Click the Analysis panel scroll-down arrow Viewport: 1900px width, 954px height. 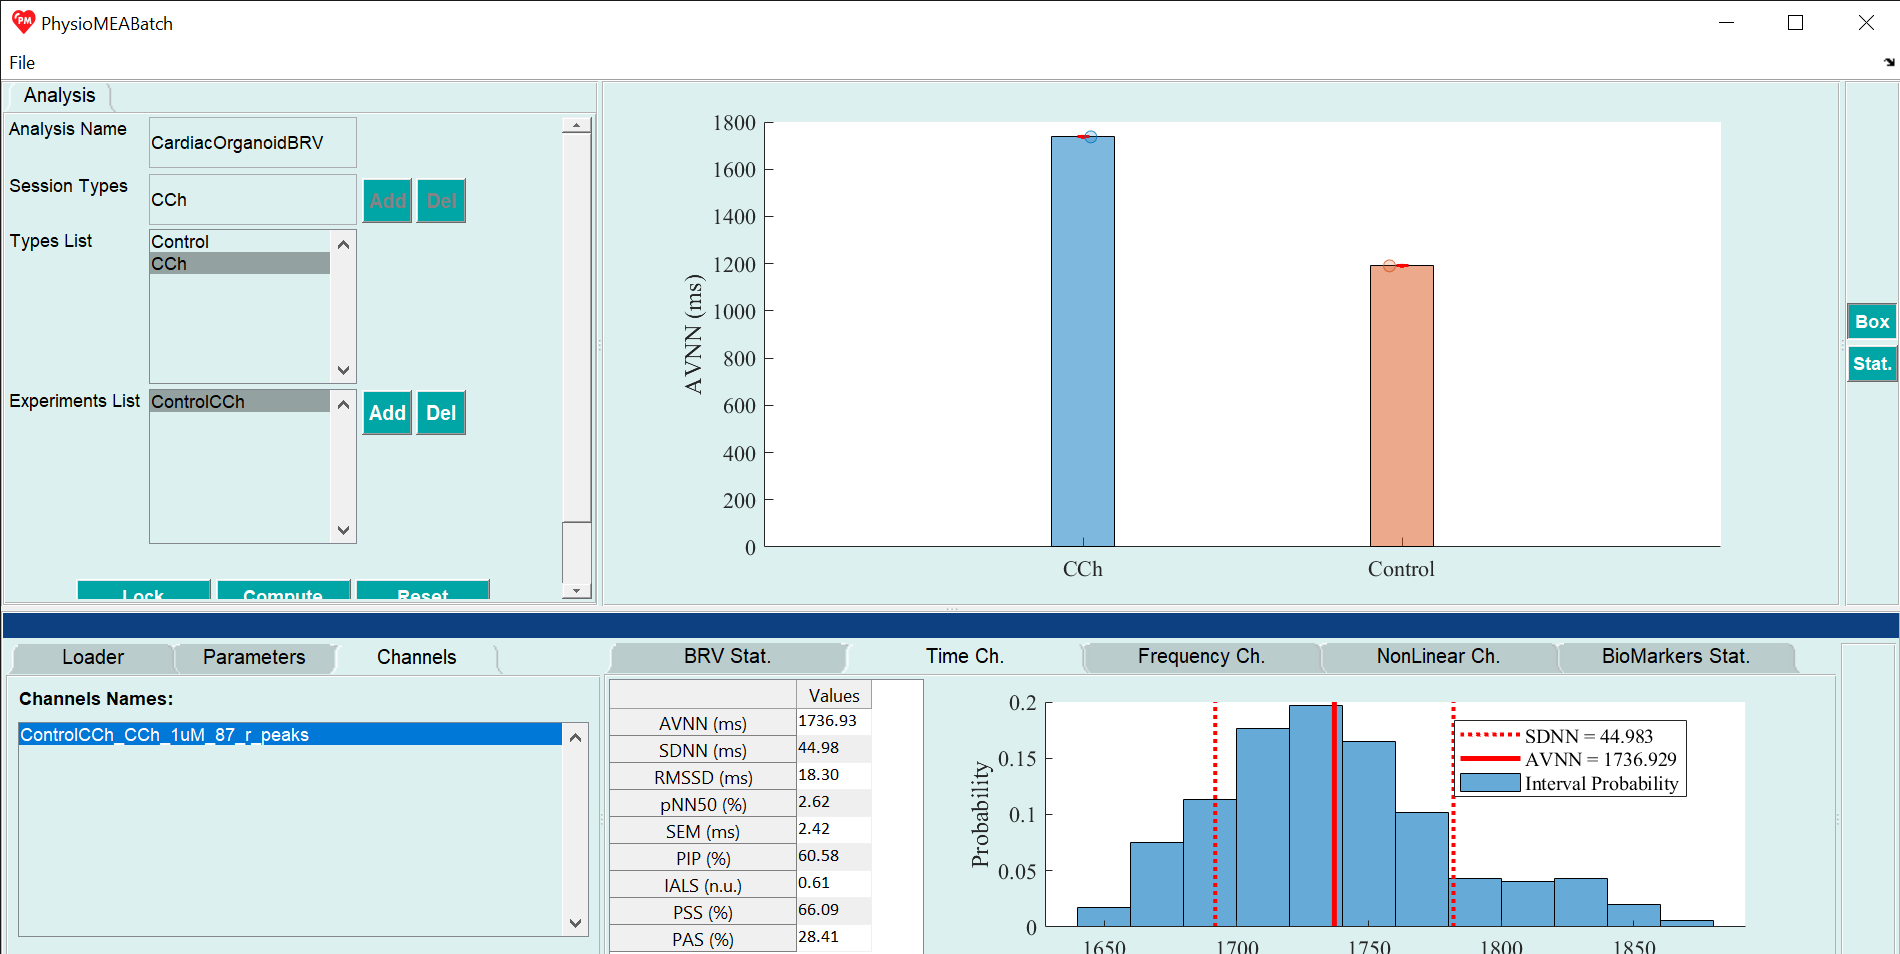[576, 591]
